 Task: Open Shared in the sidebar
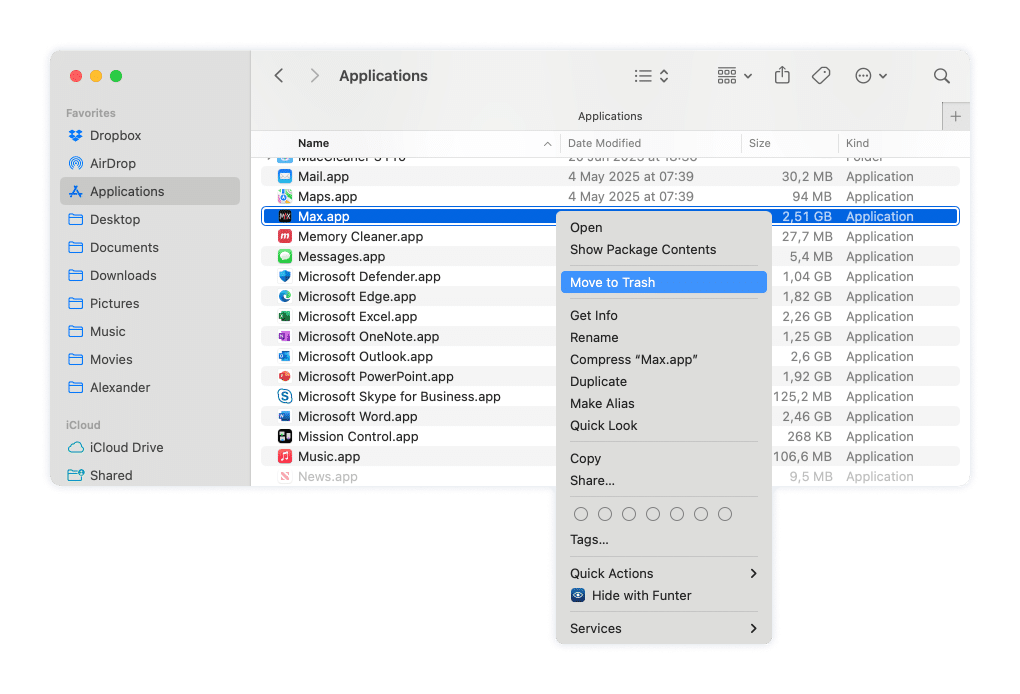click(150, 475)
